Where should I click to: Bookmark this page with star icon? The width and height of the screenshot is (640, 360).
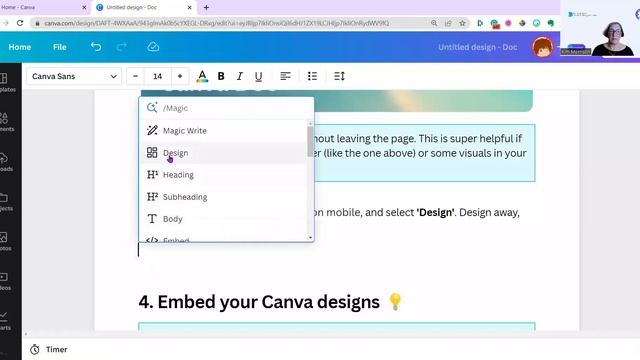pos(462,23)
